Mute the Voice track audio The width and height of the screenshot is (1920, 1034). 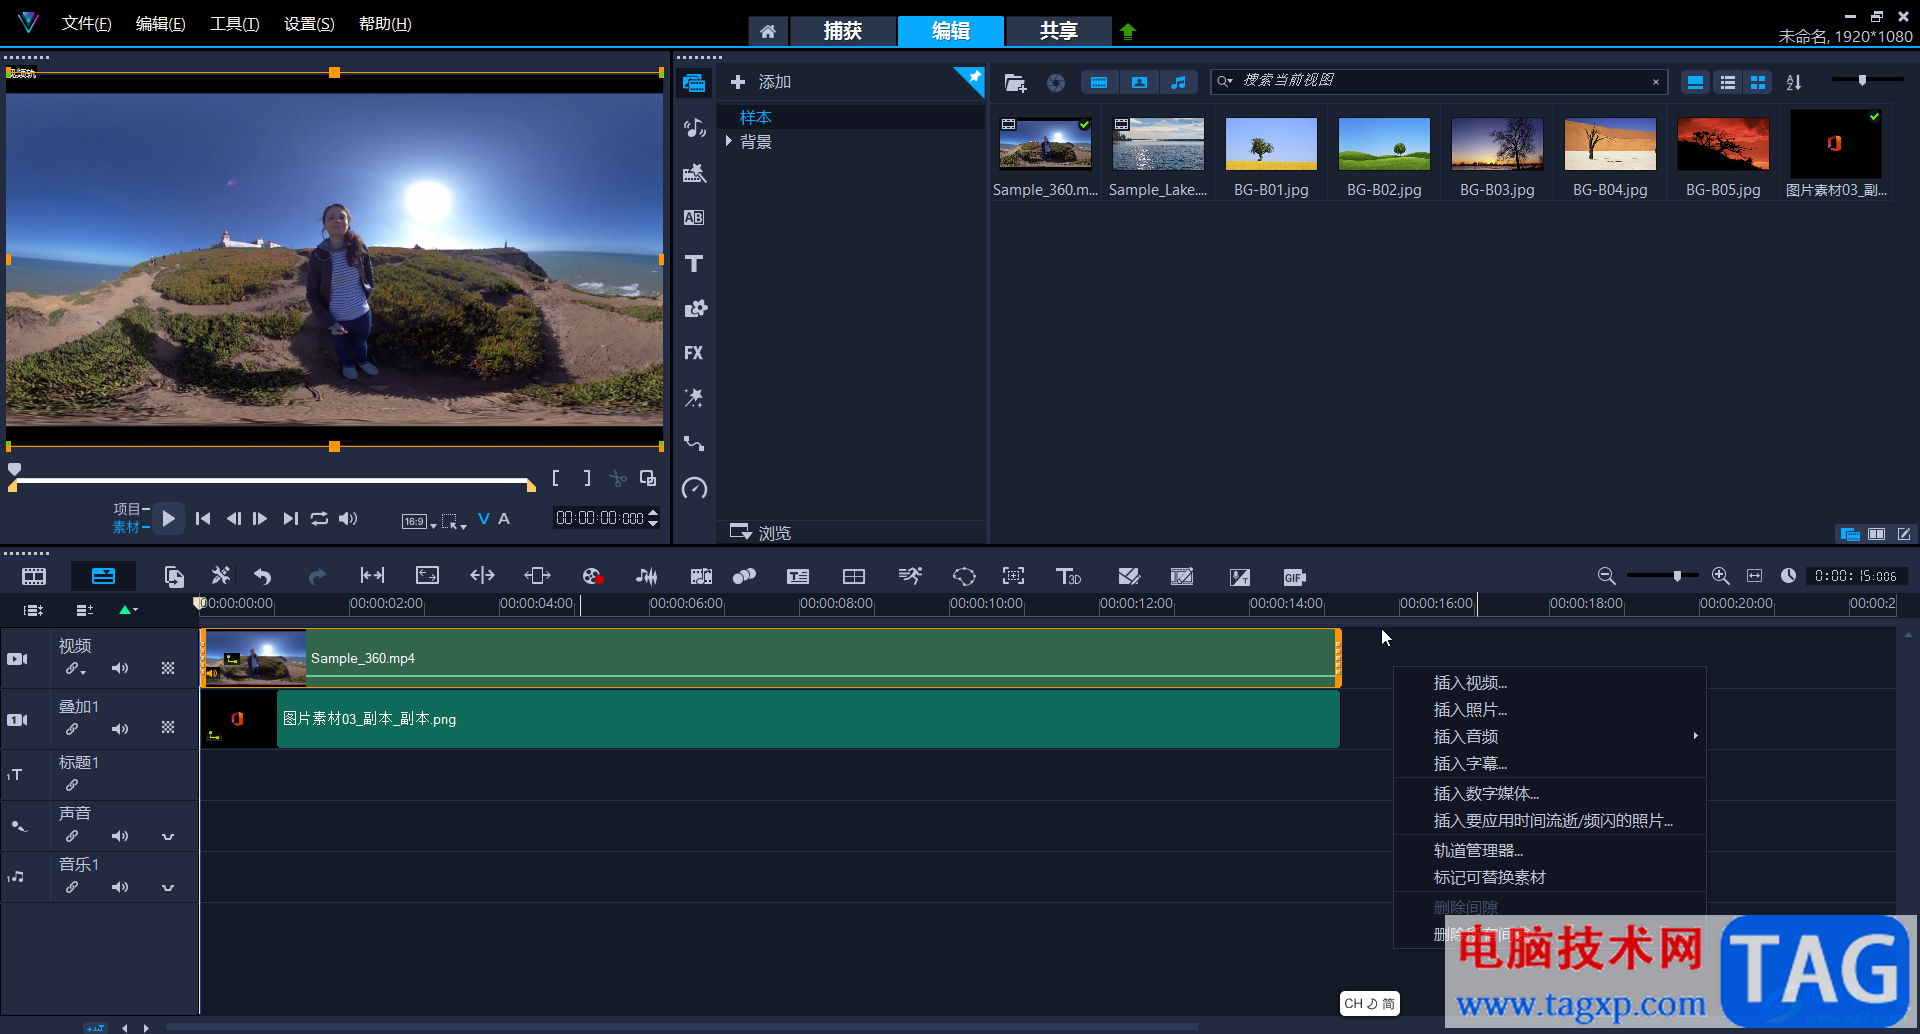(x=120, y=836)
